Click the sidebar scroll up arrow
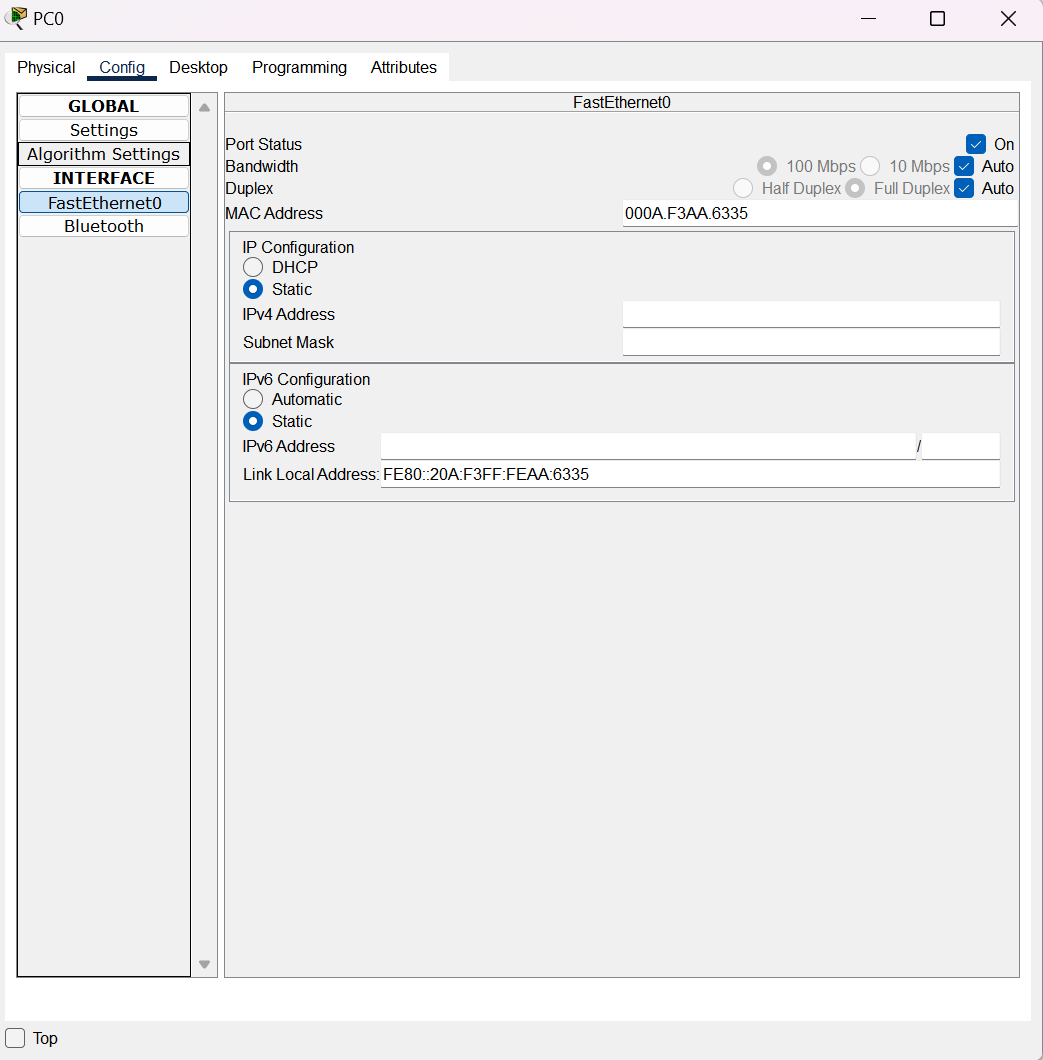The image size is (1043, 1060). (205, 107)
